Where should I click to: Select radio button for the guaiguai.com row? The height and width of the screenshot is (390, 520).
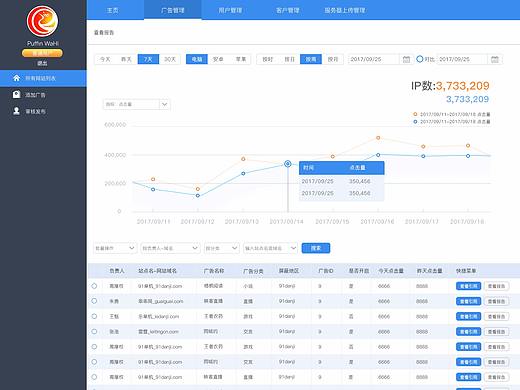[94, 301]
